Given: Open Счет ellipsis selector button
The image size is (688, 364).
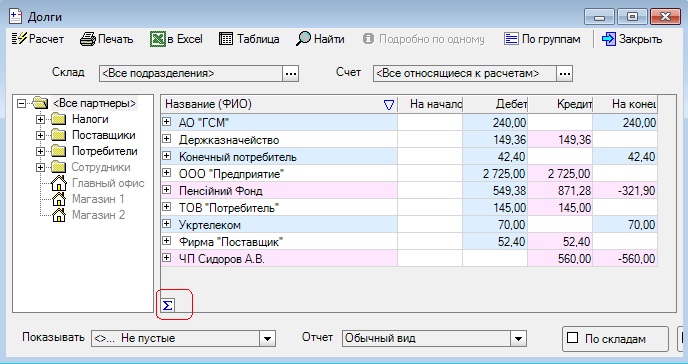Looking at the screenshot, I should pyautogui.click(x=565, y=74).
